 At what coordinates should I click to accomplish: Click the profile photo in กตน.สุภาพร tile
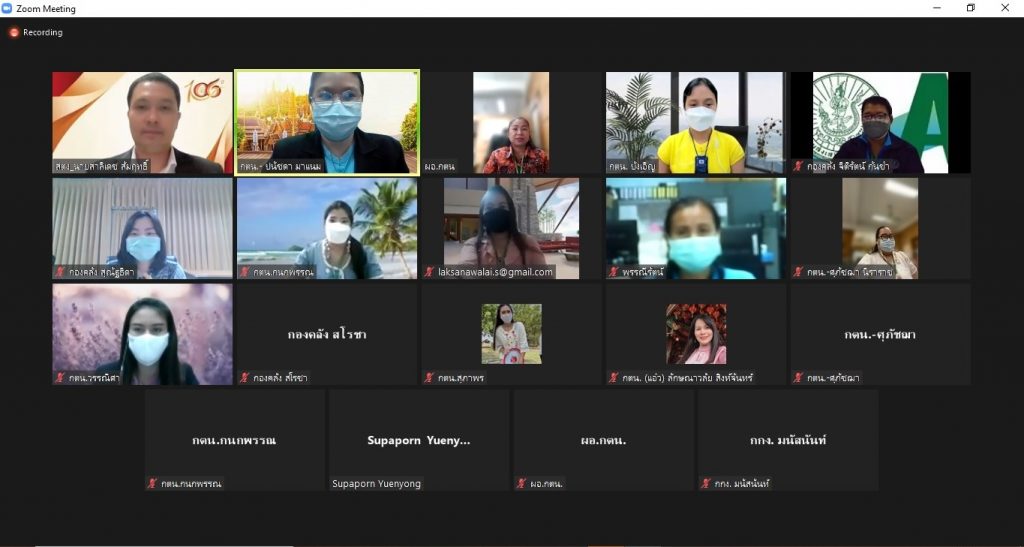click(511, 333)
